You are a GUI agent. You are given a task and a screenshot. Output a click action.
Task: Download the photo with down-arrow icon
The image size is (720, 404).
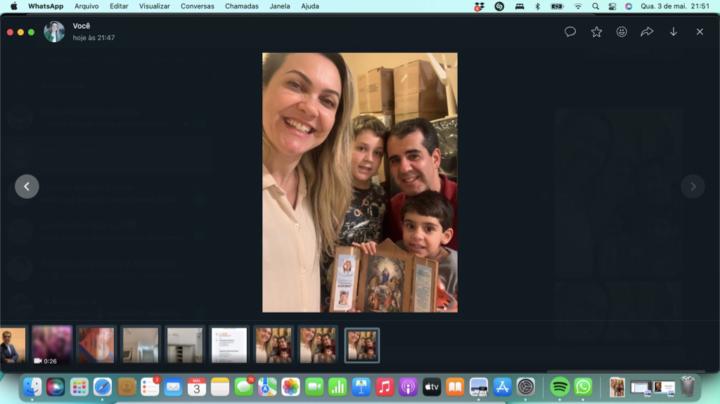coord(673,32)
